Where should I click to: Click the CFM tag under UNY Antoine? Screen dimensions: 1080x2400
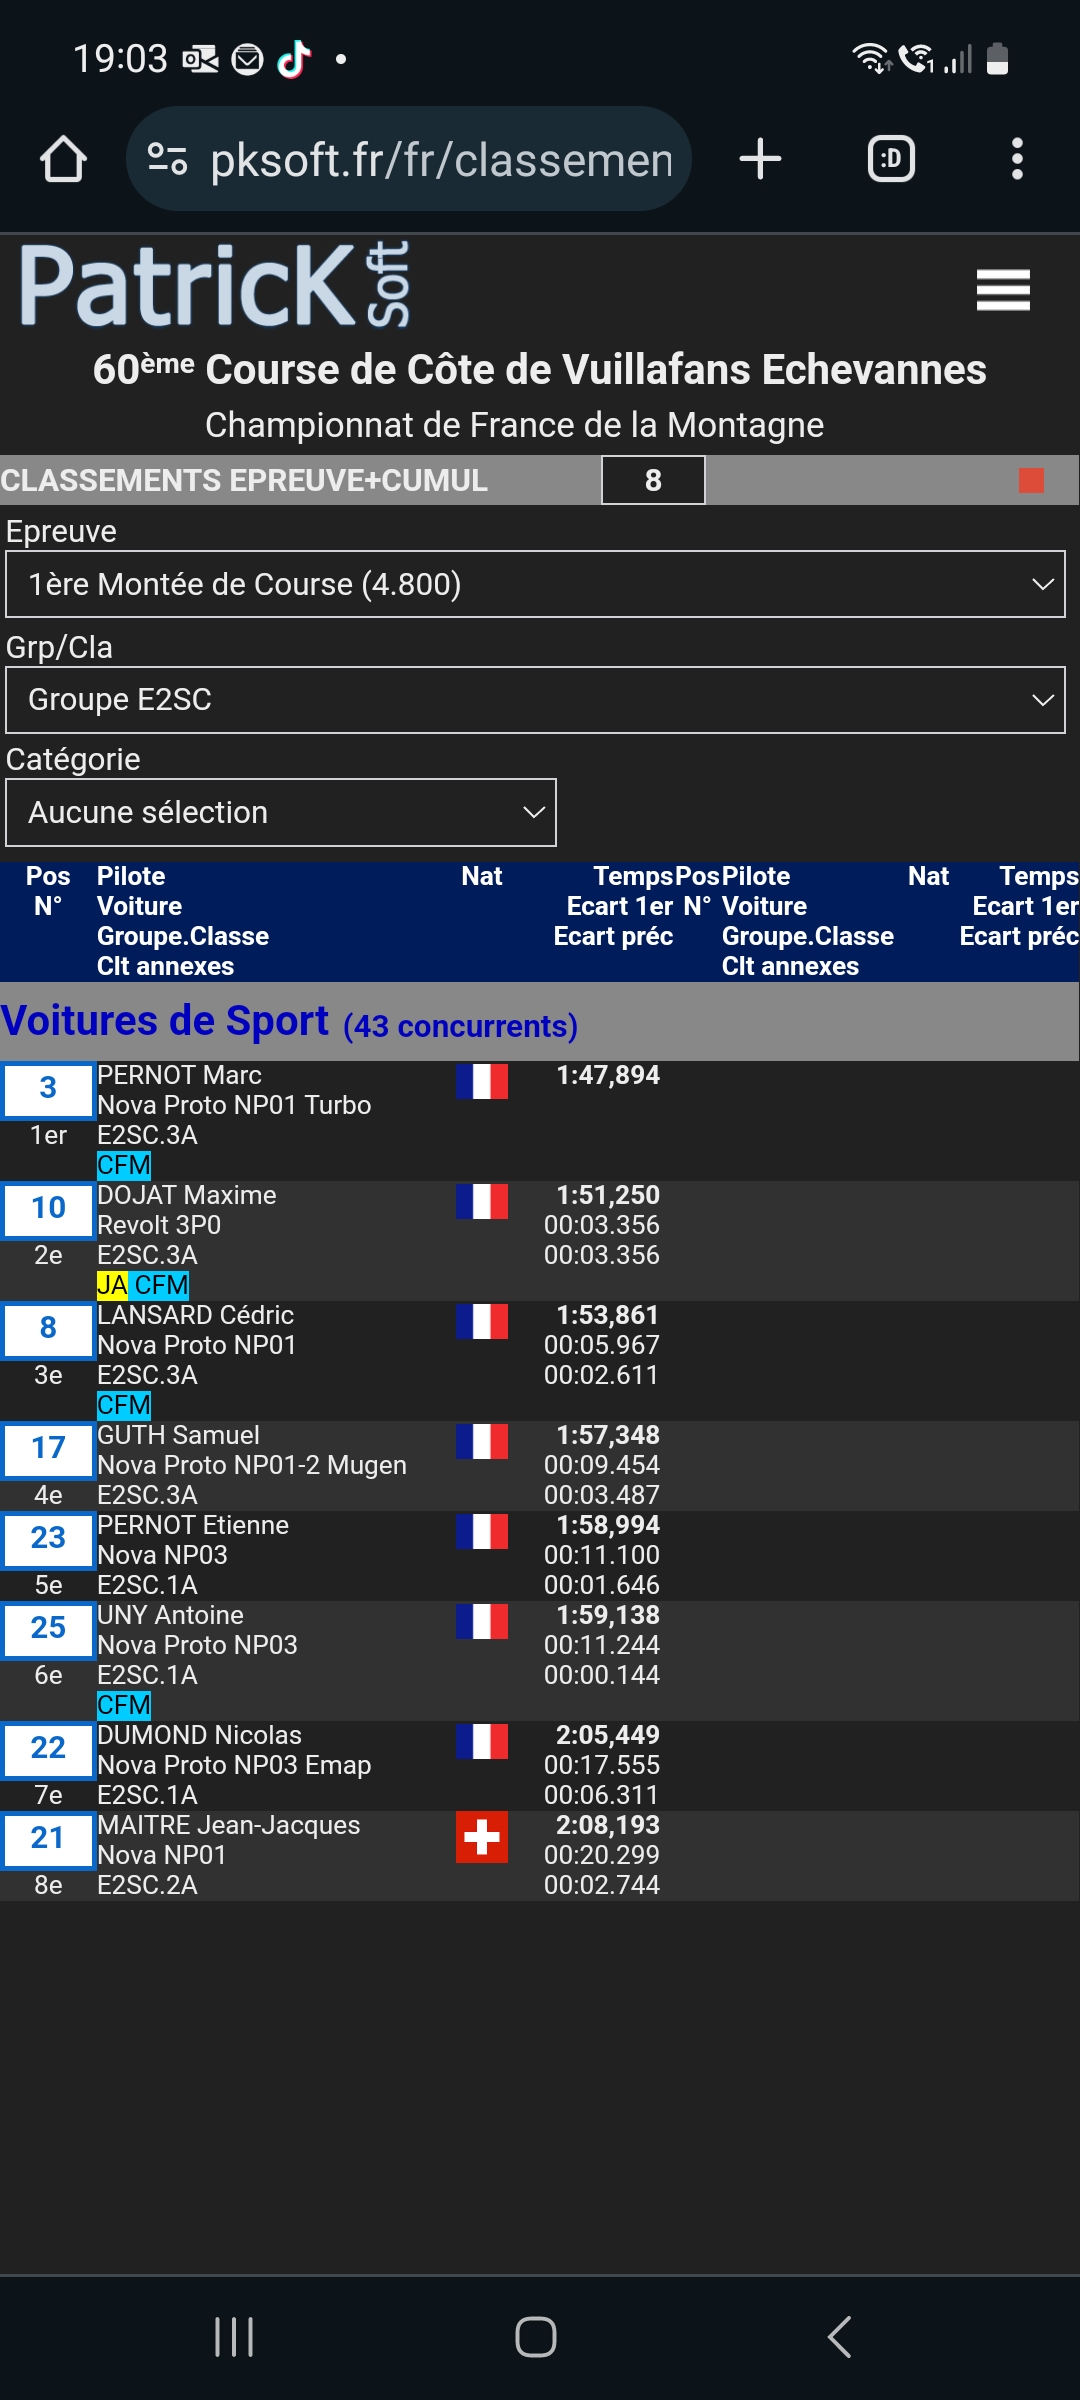click(124, 1705)
